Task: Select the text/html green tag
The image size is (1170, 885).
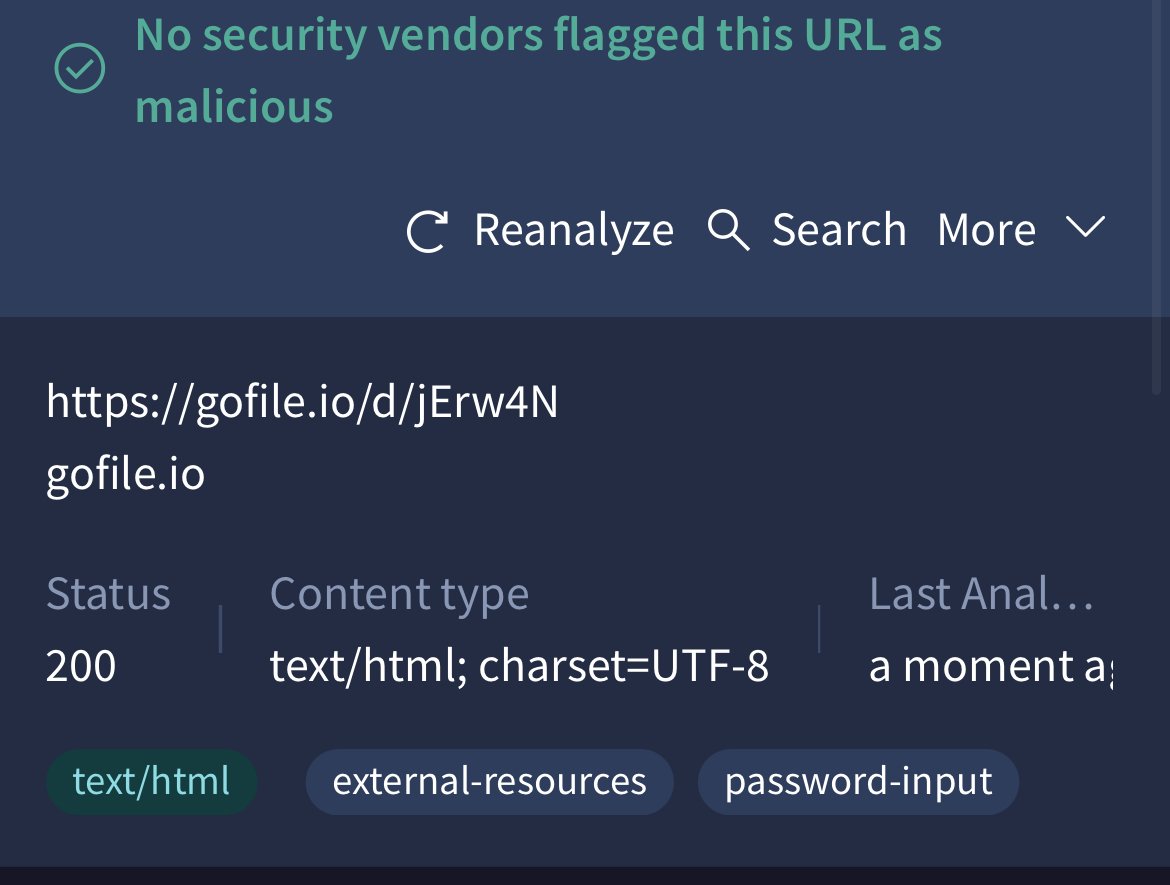Action: 152,781
